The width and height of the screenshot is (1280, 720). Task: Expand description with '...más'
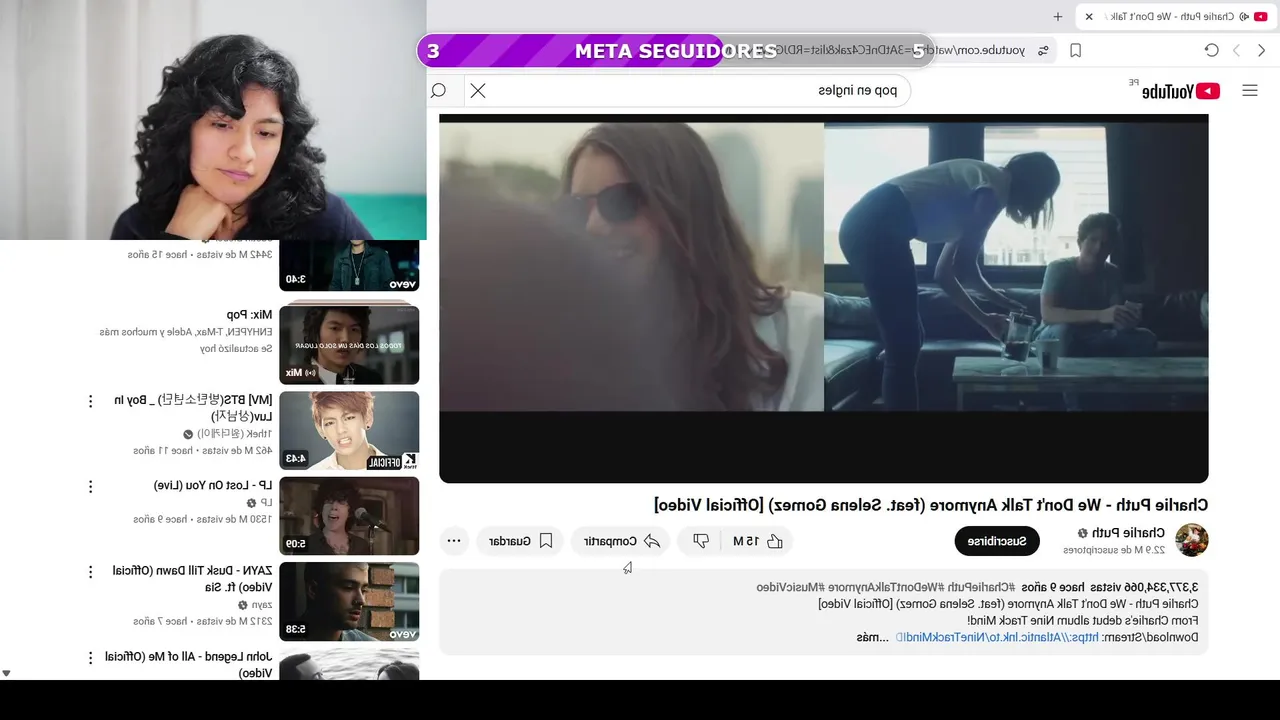(872, 637)
